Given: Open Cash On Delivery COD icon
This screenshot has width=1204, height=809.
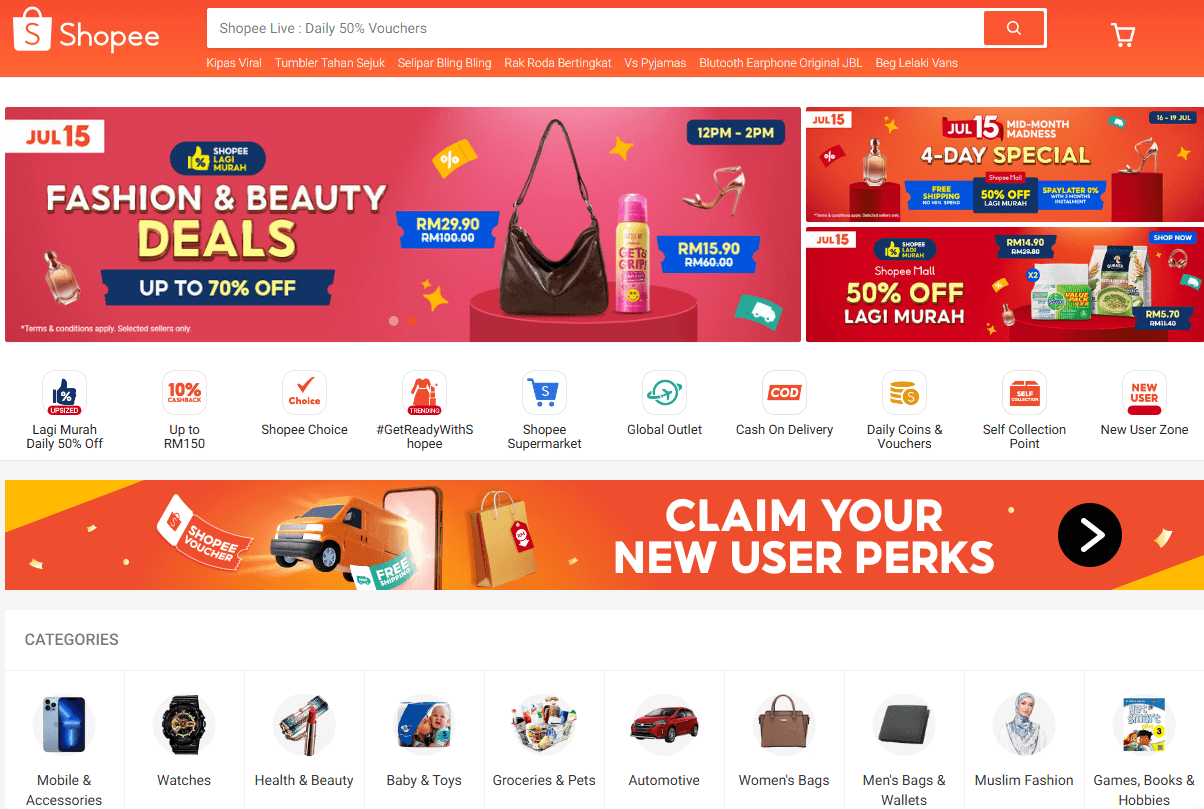Looking at the screenshot, I should click(x=784, y=392).
